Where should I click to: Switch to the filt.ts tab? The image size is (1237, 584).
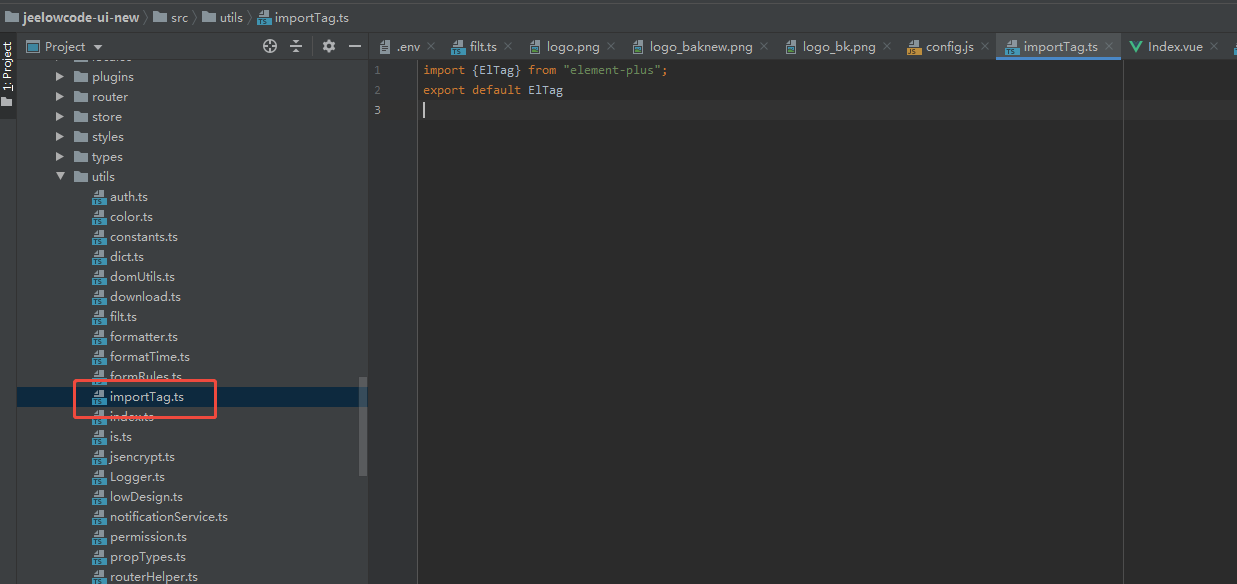tap(482, 47)
